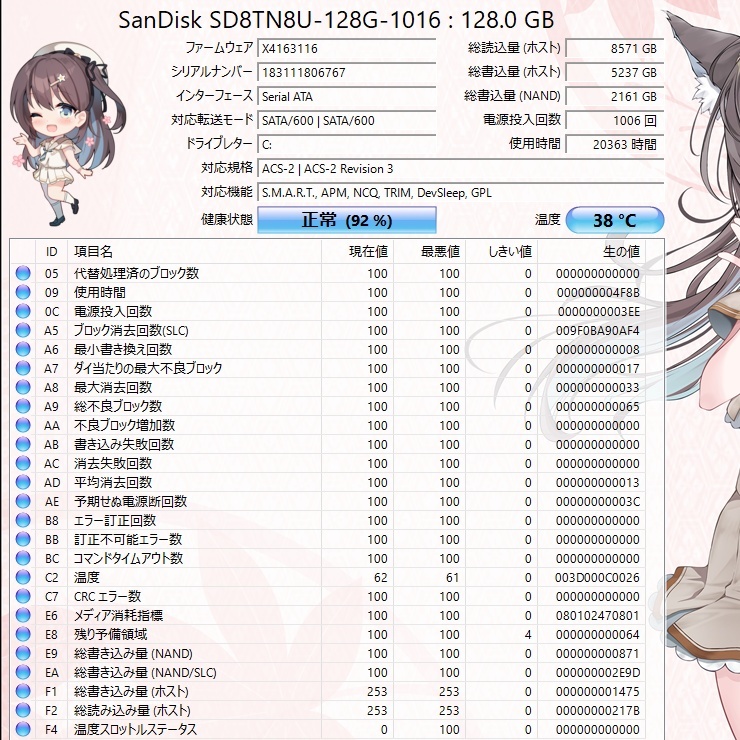Click the status icon for attribute A9
The width and height of the screenshot is (740, 740).
(x=23, y=406)
